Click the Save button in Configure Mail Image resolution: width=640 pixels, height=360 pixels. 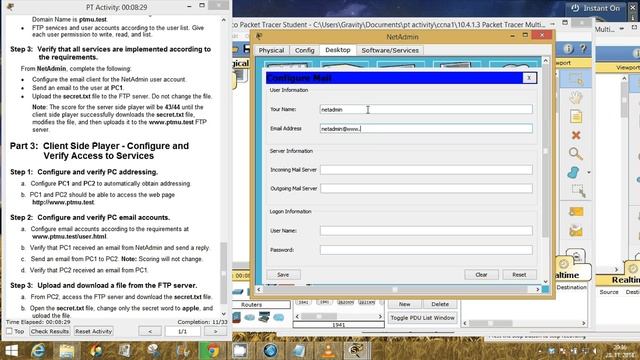283,275
